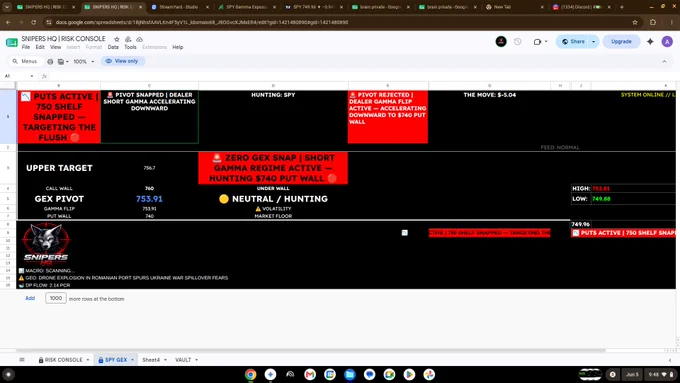Viewport: 680px width, 383px height.
Task: Select the HUNTING: SPY cell
Action: (x=273, y=117)
